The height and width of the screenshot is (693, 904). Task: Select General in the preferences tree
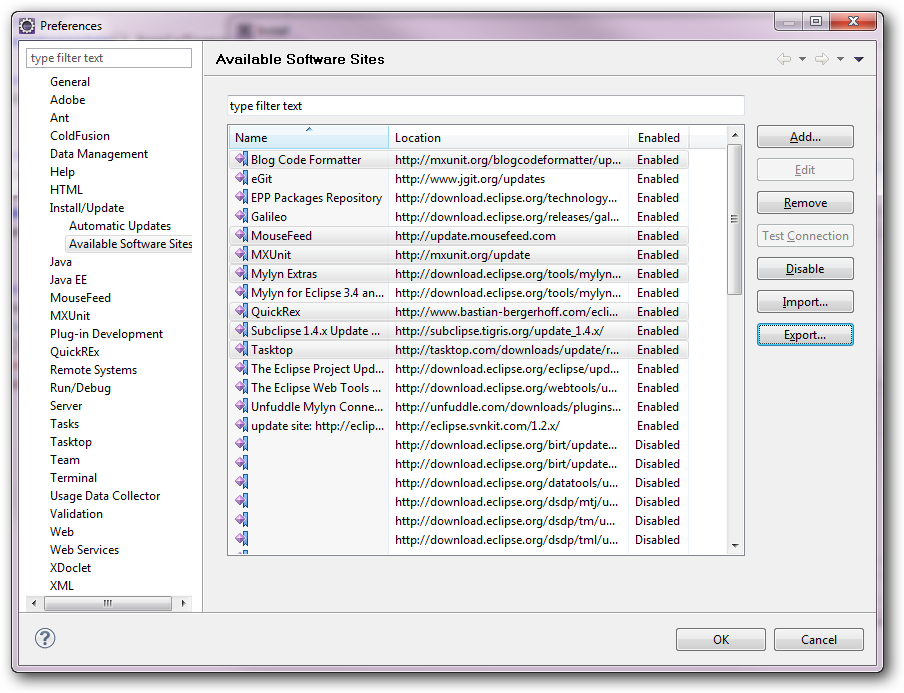pyautogui.click(x=70, y=82)
